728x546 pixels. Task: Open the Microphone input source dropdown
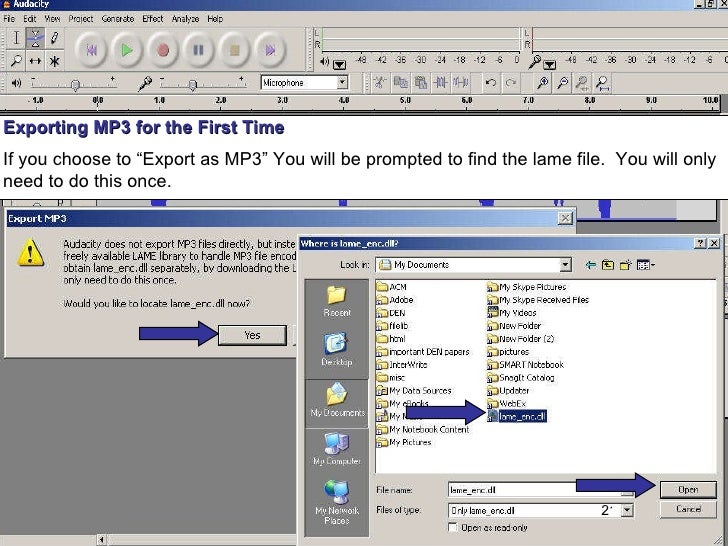click(x=342, y=83)
